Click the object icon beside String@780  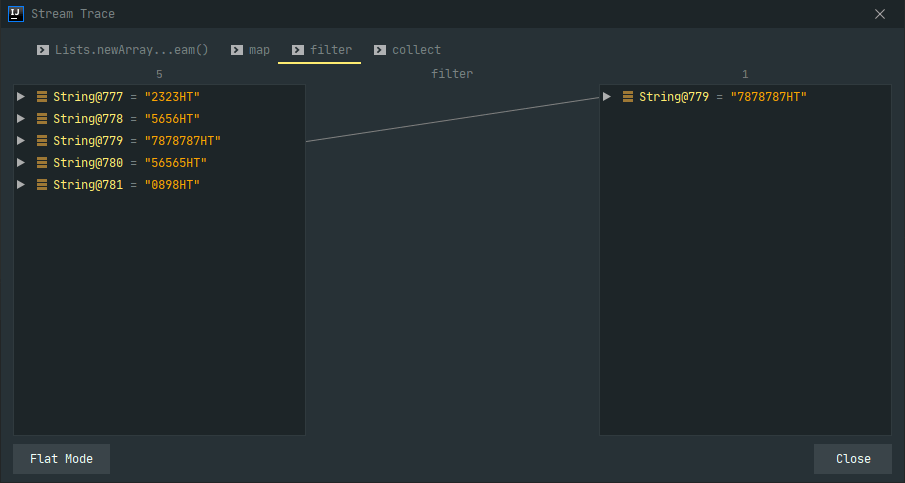[x=42, y=163]
